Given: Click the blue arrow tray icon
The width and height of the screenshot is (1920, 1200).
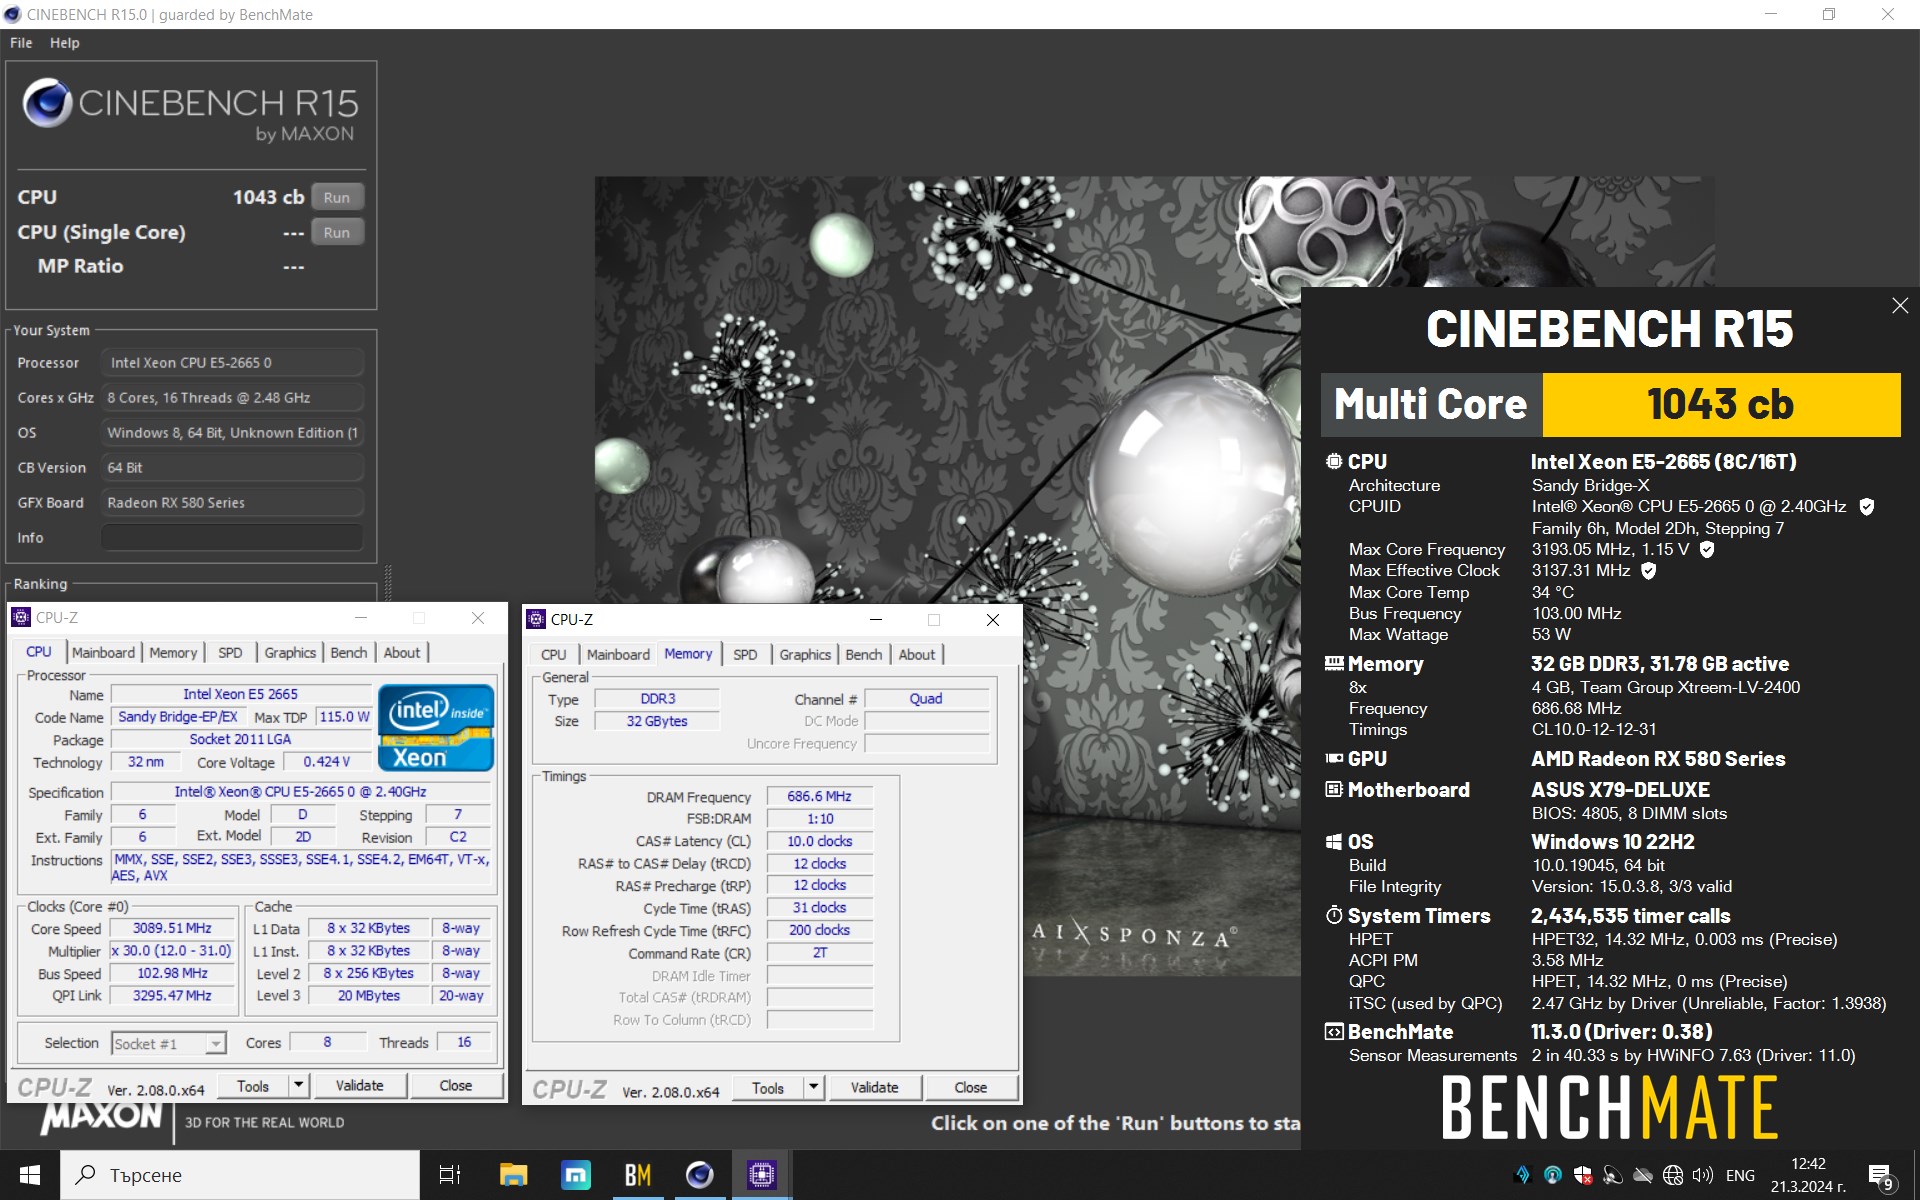Looking at the screenshot, I should pyautogui.click(x=1523, y=1175).
